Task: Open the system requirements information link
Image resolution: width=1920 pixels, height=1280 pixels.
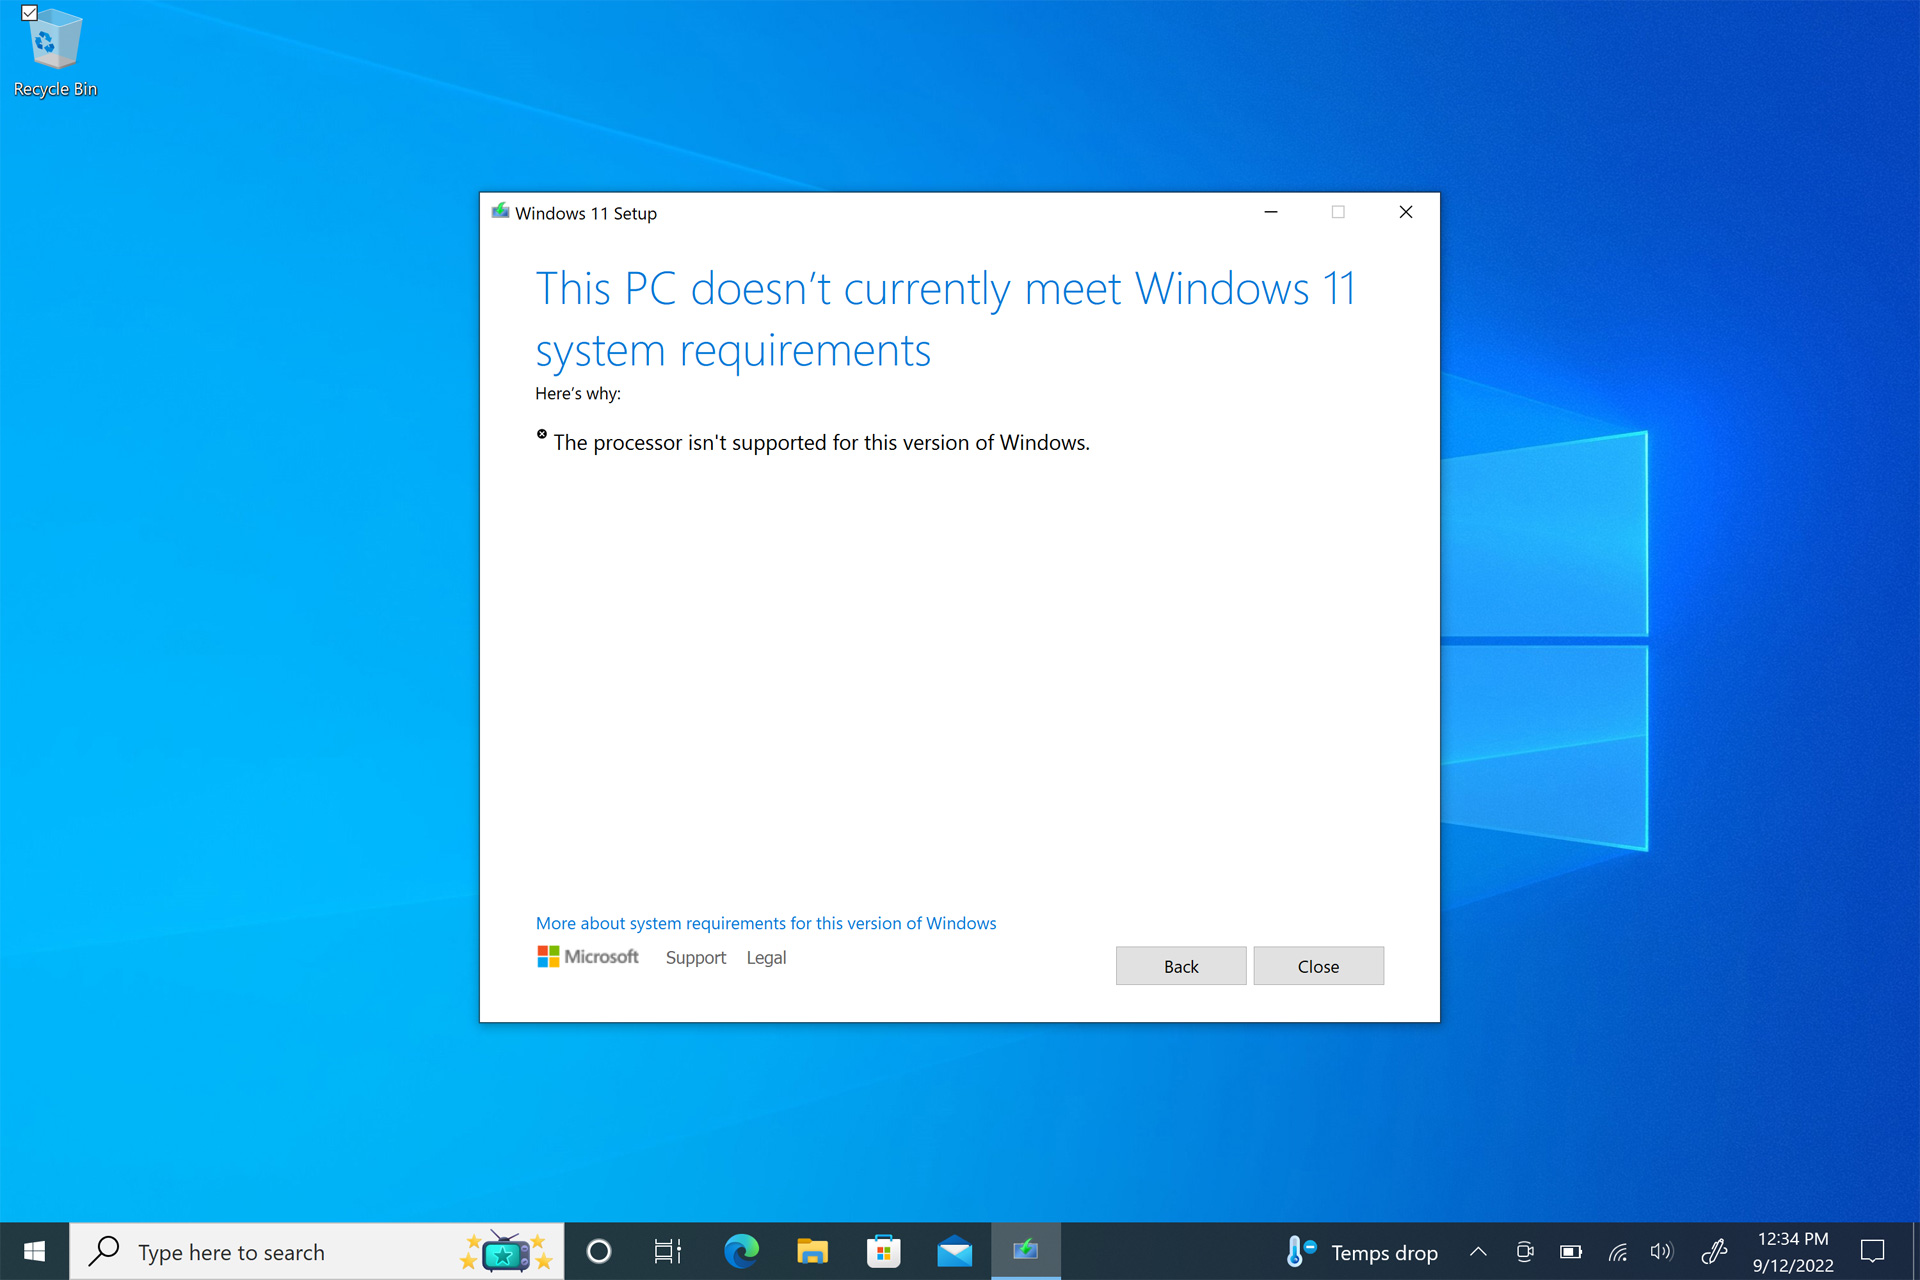Action: tap(765, 923)
